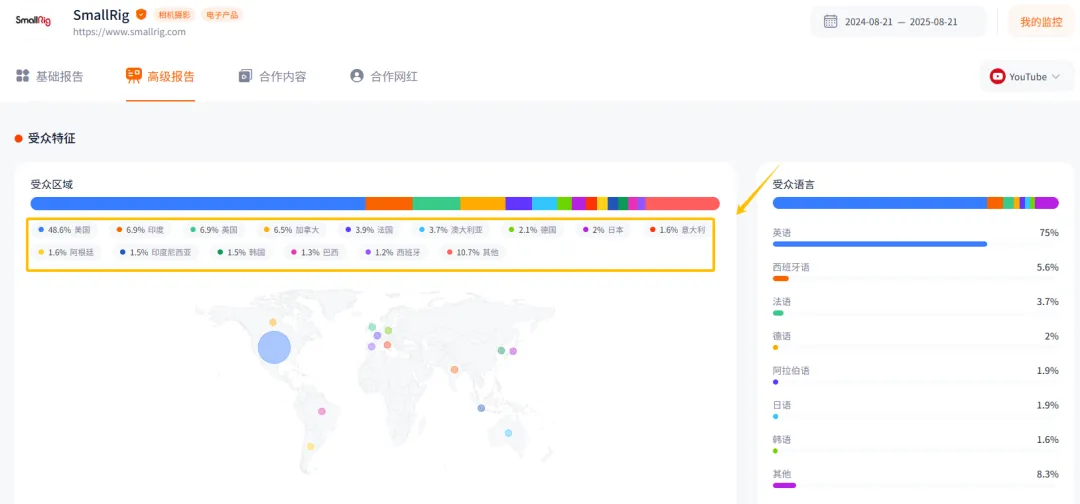Click the red YouTube logo icon
Screen dimensions: 1080x504
997,76
